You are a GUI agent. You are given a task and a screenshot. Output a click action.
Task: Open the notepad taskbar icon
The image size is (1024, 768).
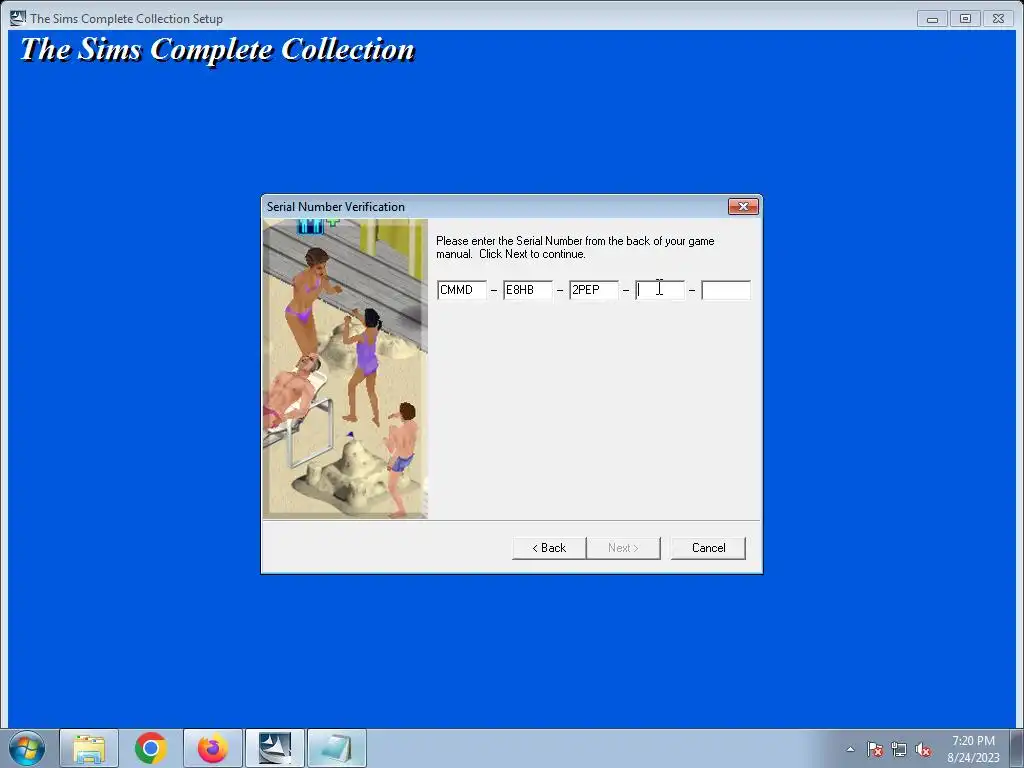[x=337, y=748]
